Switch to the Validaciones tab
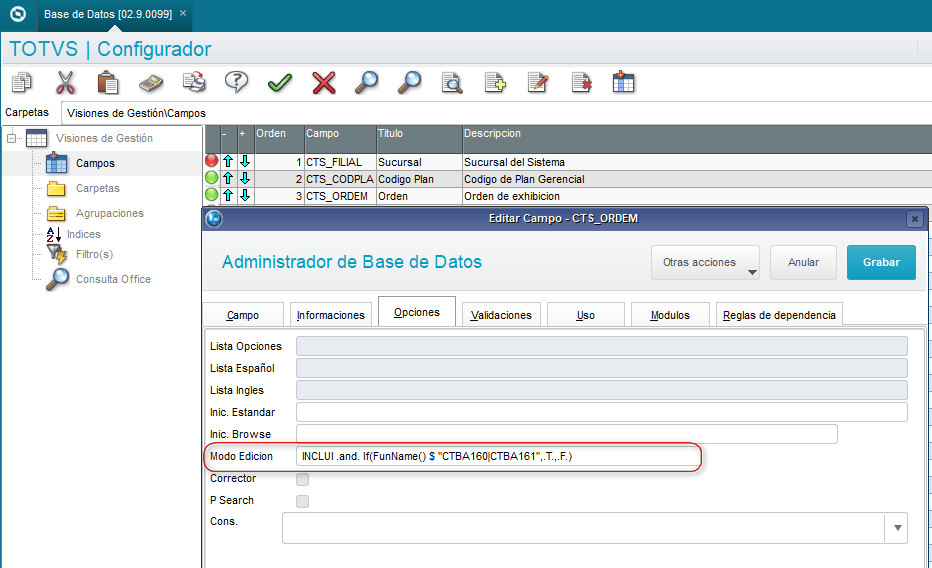Viewport: 932px width, 568px height. [x=501, y=315]
